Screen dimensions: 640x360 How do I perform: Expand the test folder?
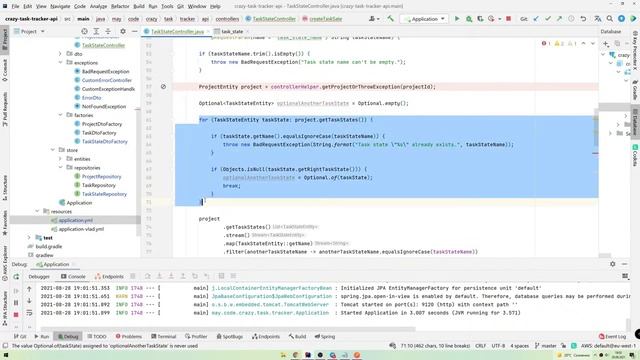point(29,238)
